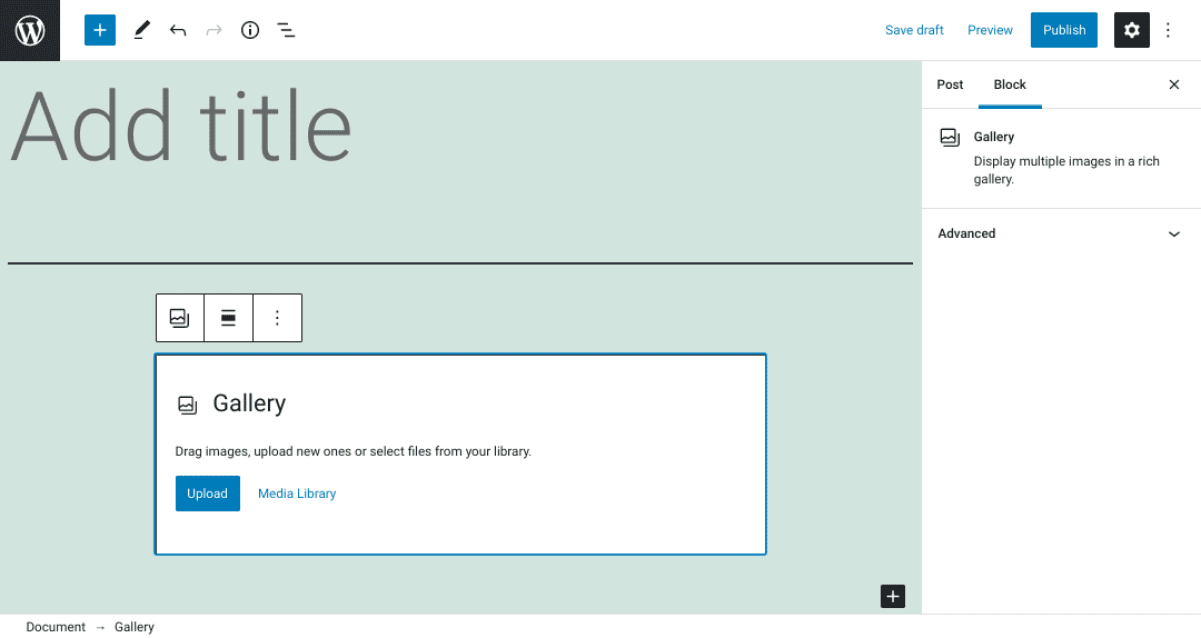Click the Redo arrow
This screenshot has width=1201, height=638.
pos(214,30)
